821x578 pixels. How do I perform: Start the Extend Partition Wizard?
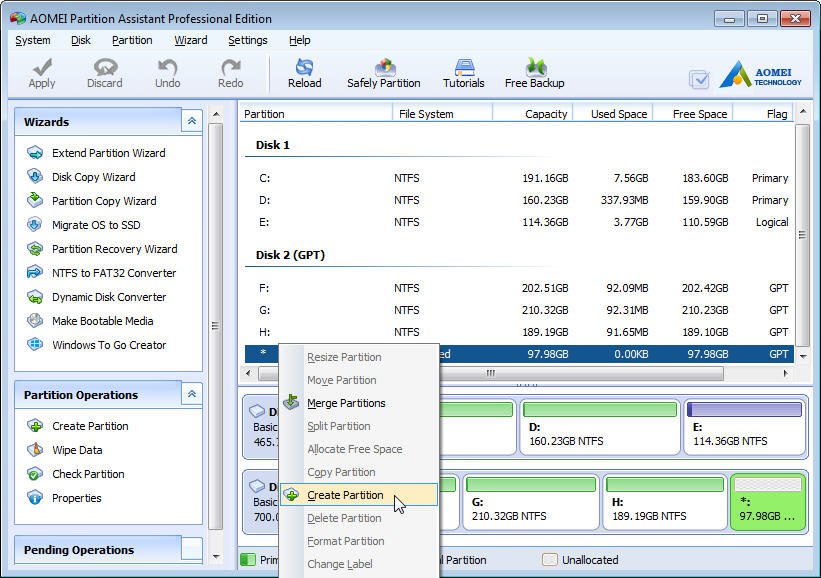(x=108, y=153)
